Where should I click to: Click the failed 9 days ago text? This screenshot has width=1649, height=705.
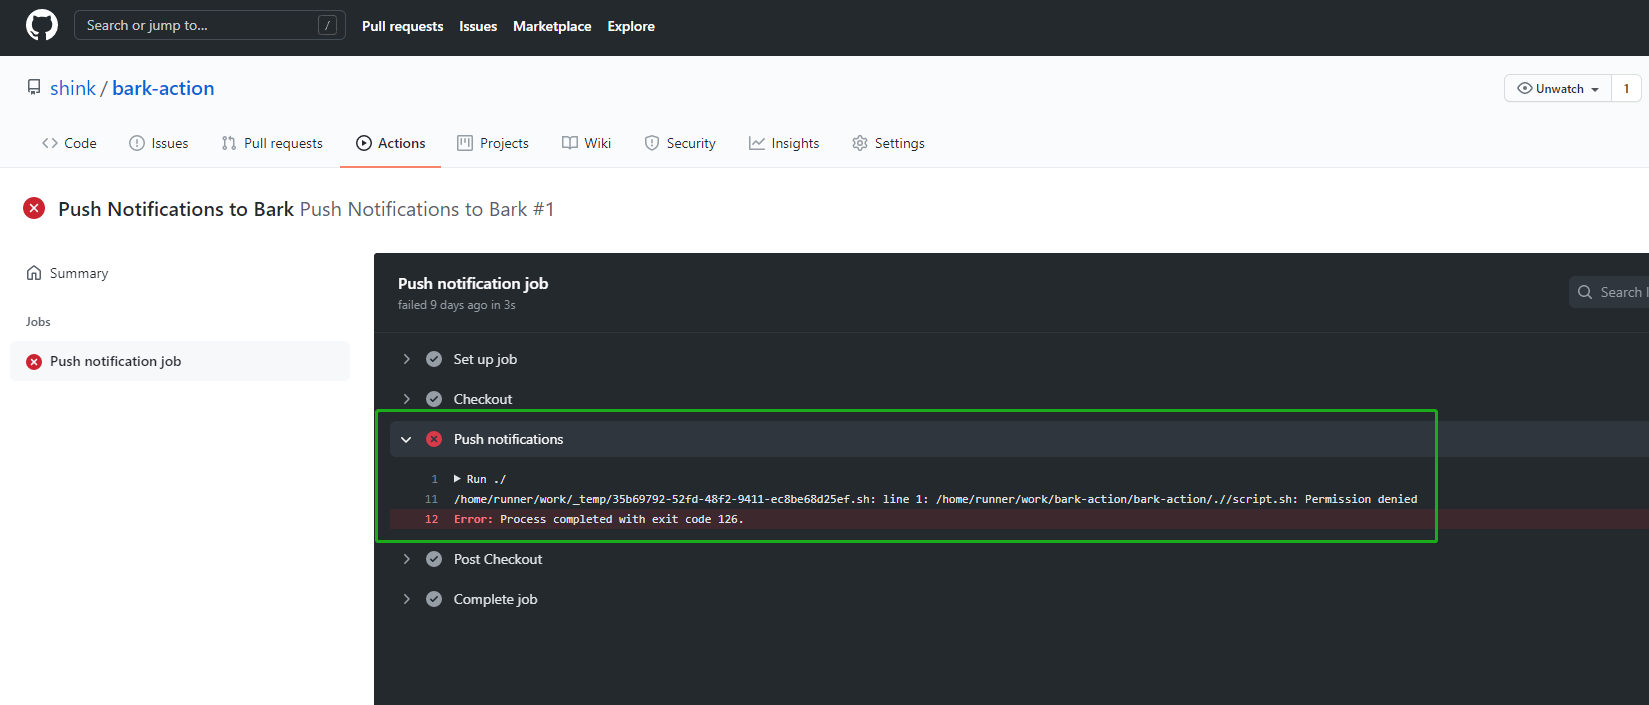point(457,305)
